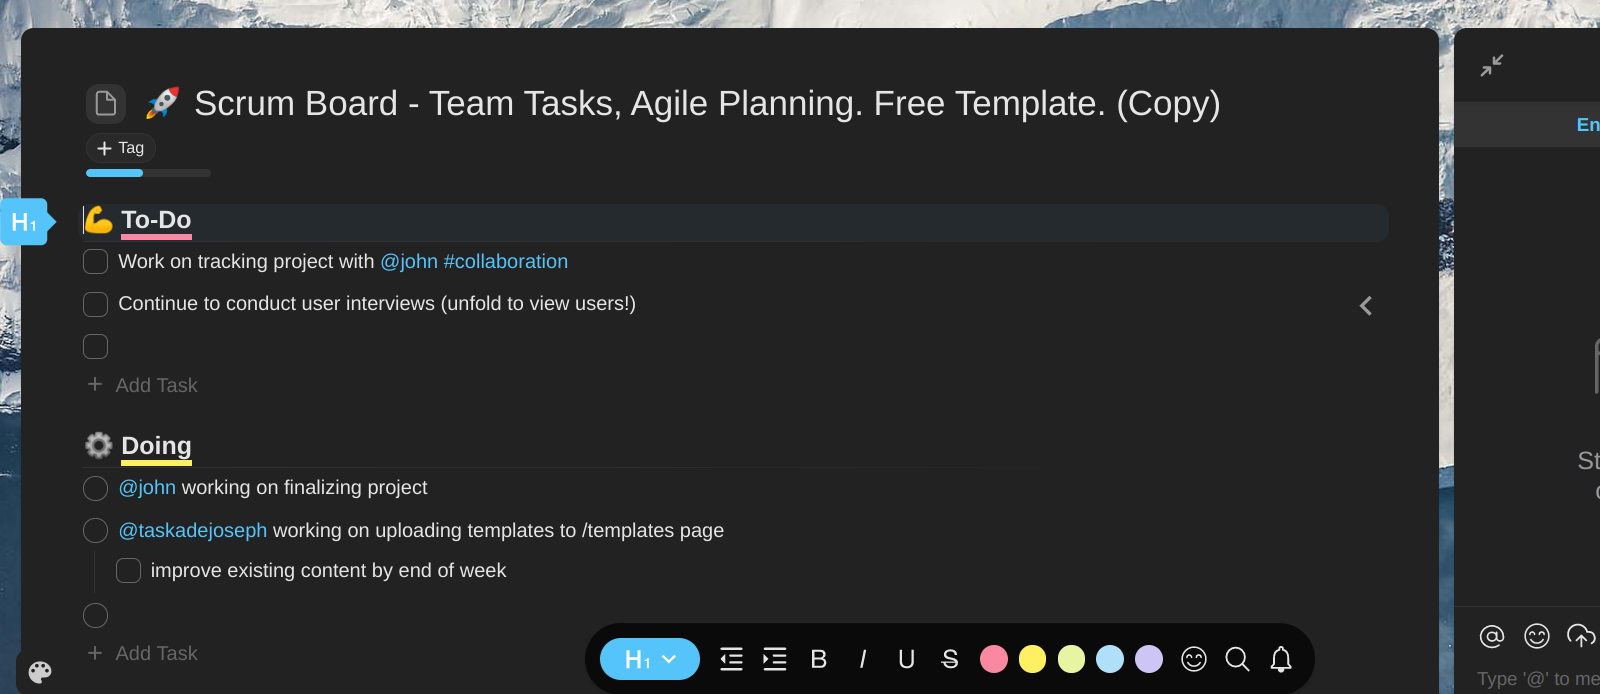Check off the tracking project task
This screenshot has width=1600, height=694.
point(96,262)
